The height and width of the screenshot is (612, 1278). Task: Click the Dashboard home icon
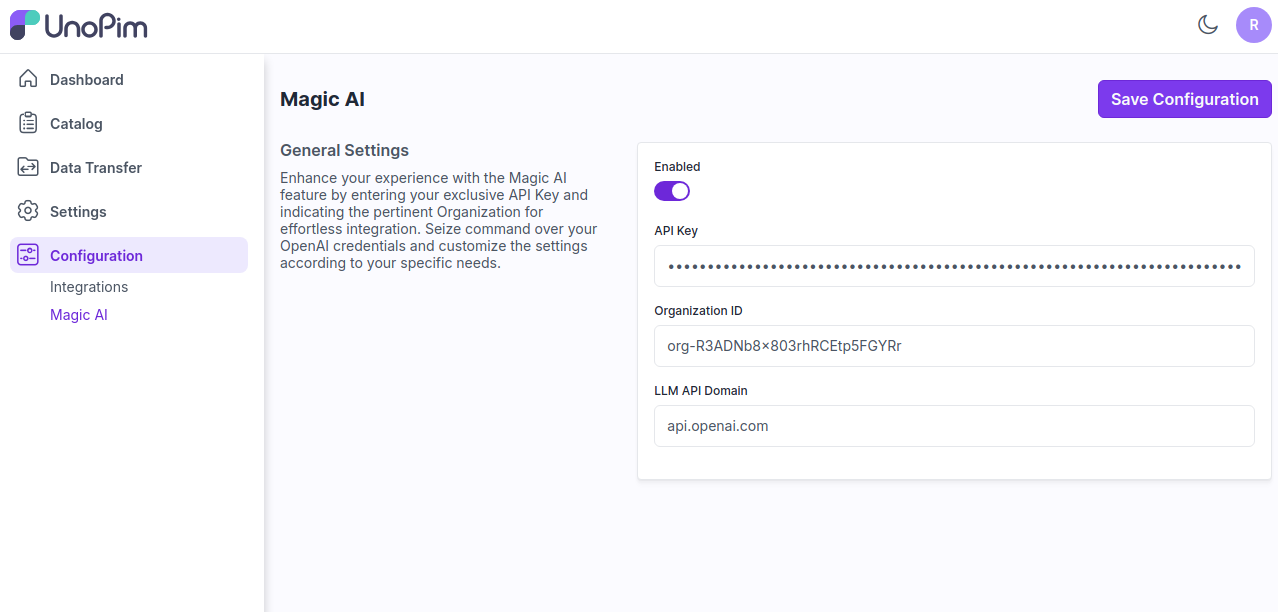28,79
